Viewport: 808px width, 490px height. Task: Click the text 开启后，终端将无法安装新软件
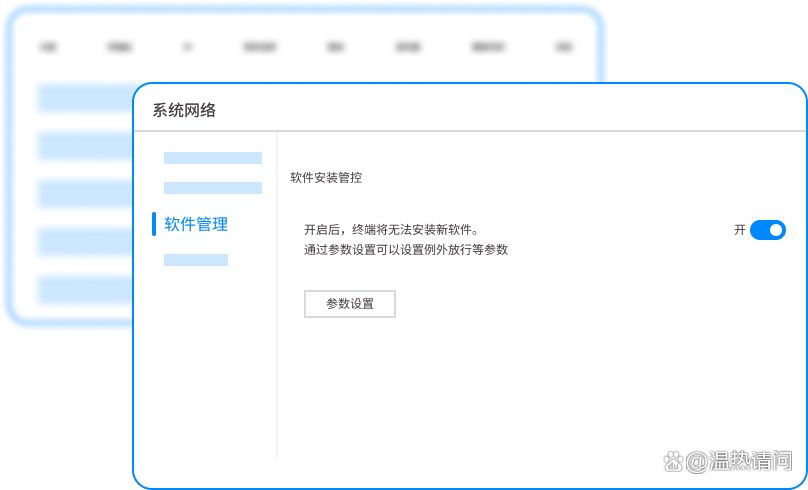coord(391,229)
